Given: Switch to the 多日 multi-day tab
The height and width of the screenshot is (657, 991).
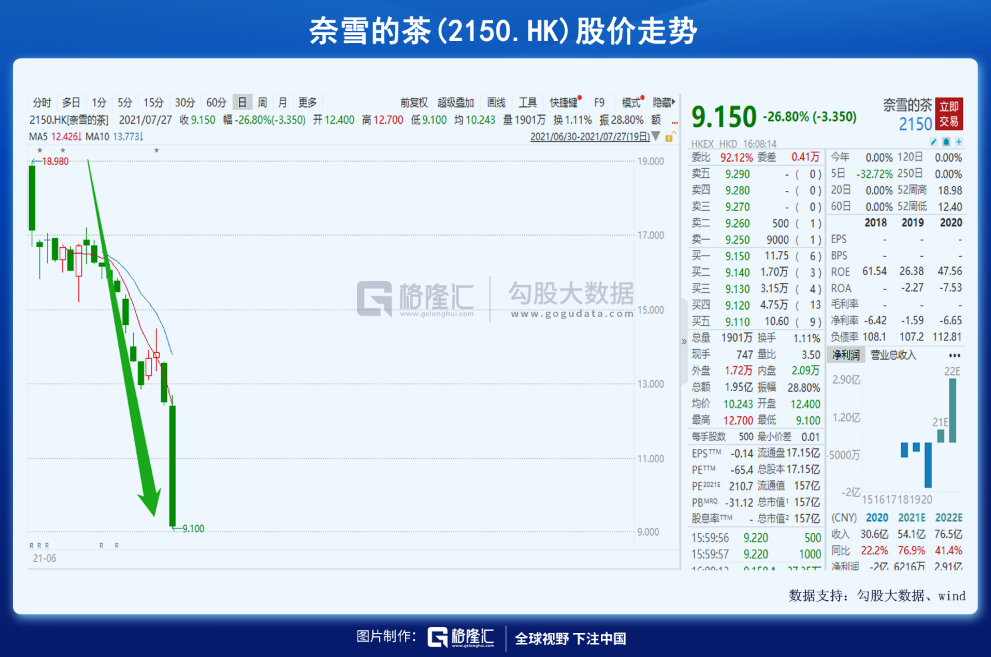Looking at the screenshot, I should [x=71, y=102].
